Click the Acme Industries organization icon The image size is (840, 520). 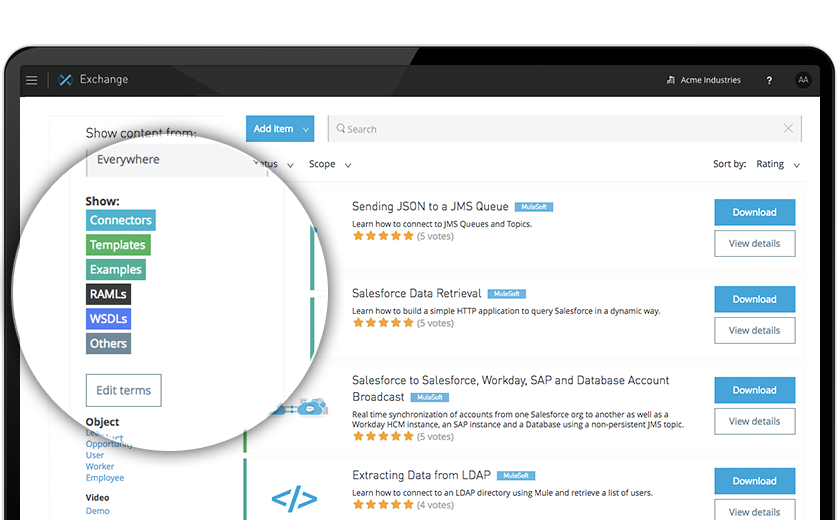tap(671, 80)
